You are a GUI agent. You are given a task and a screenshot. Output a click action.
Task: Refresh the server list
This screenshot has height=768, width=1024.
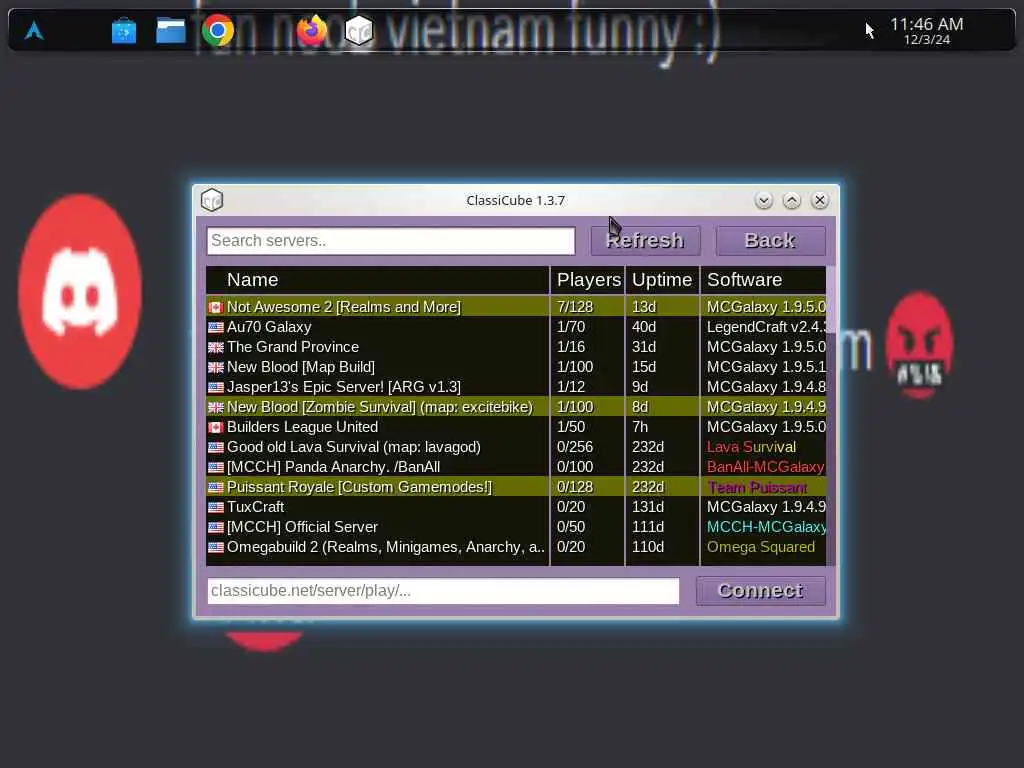point(645,240)
